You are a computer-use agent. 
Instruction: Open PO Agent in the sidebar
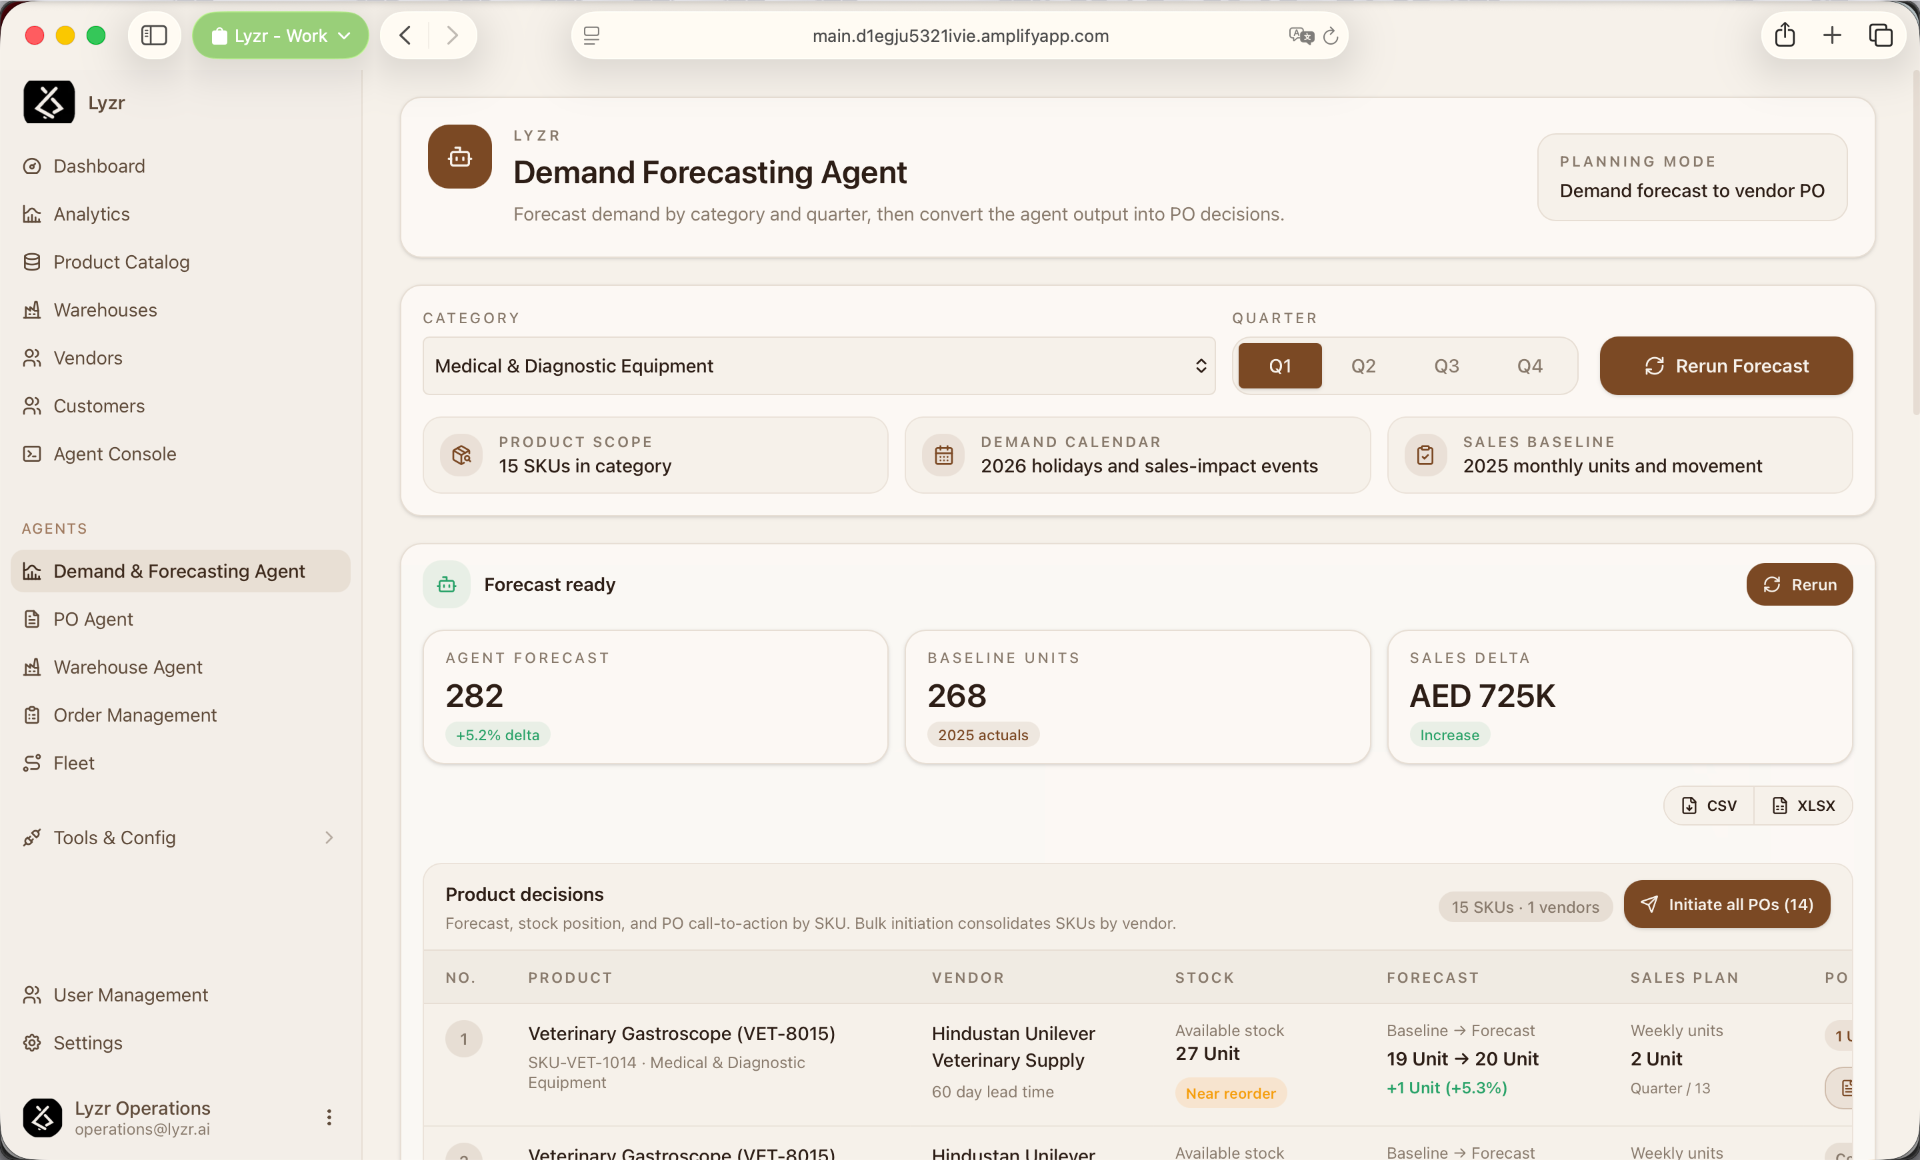tap(180, 619)
